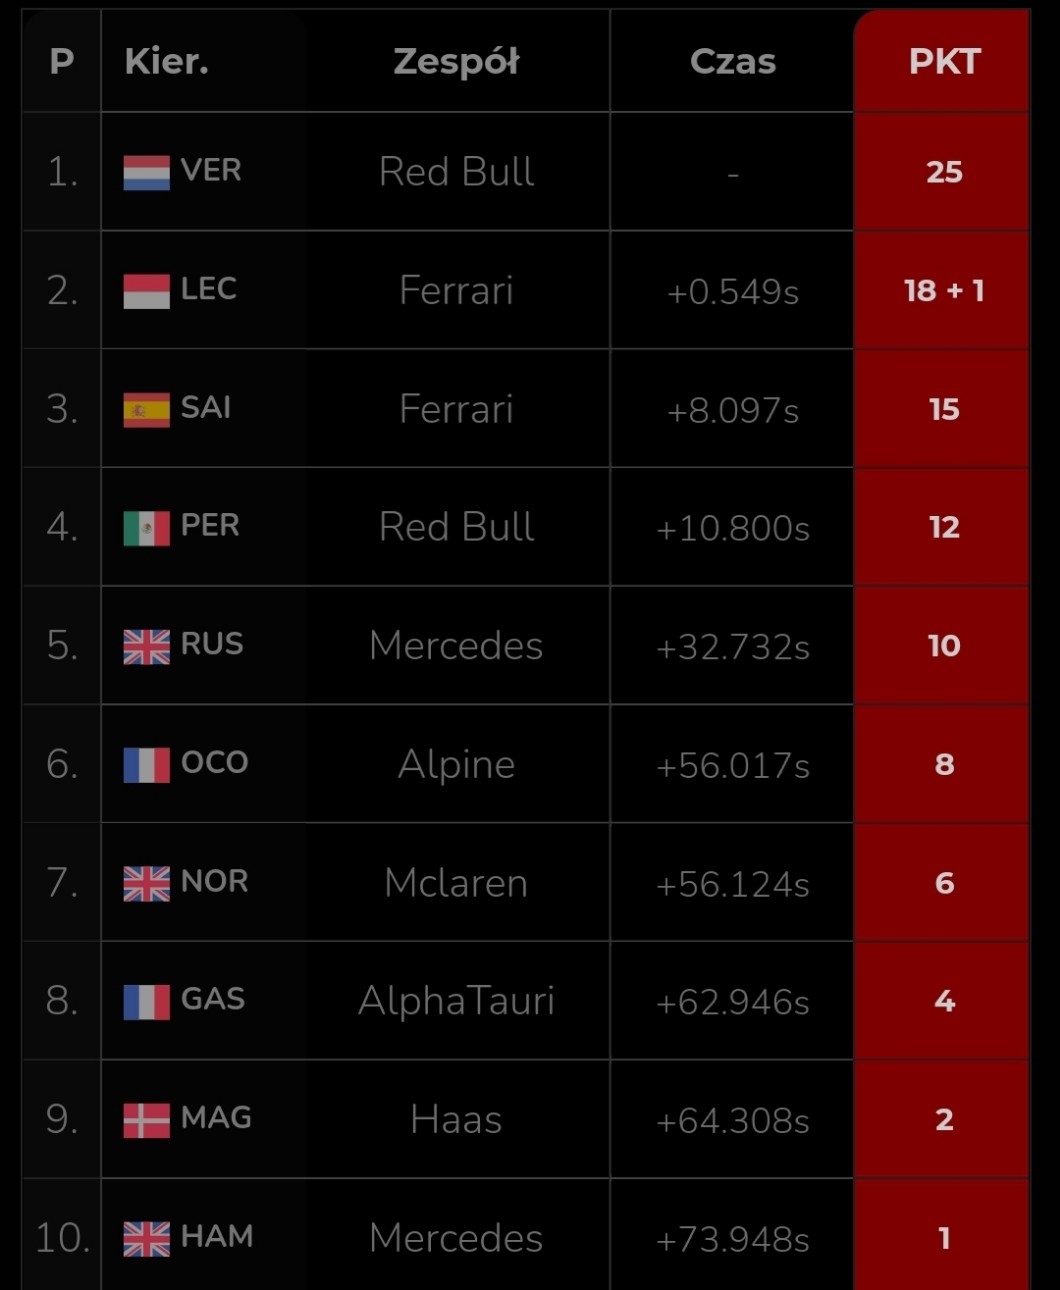Click the French flag beside OCO
Screen dimensions: 1060x1290
click(146, 765)
